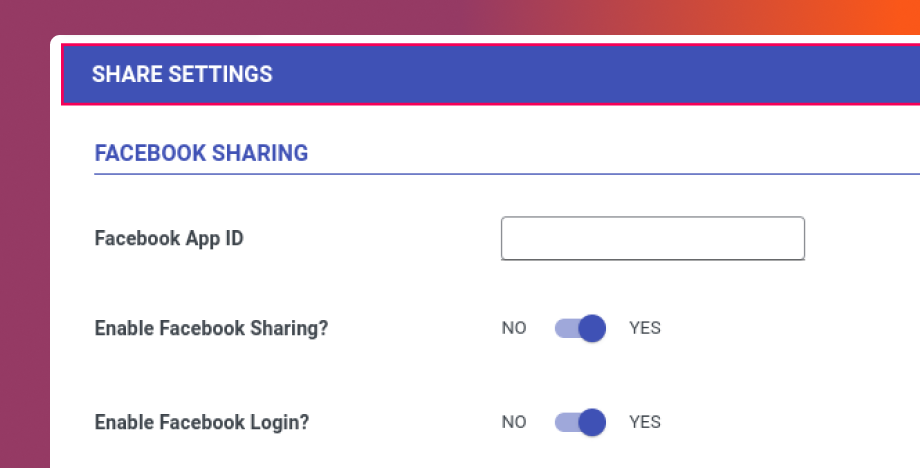Select NO beside Enable Facebook Sharing
920x468 pixels.
pyautogui.click(x=514, y=328)
